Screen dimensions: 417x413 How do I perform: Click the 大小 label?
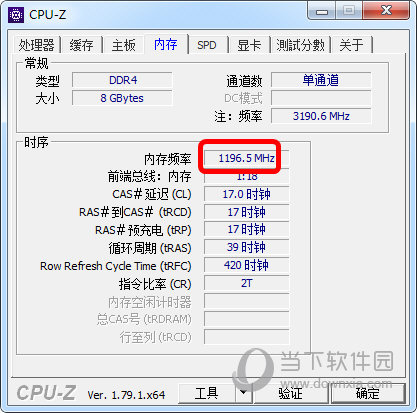pos(48,99)
